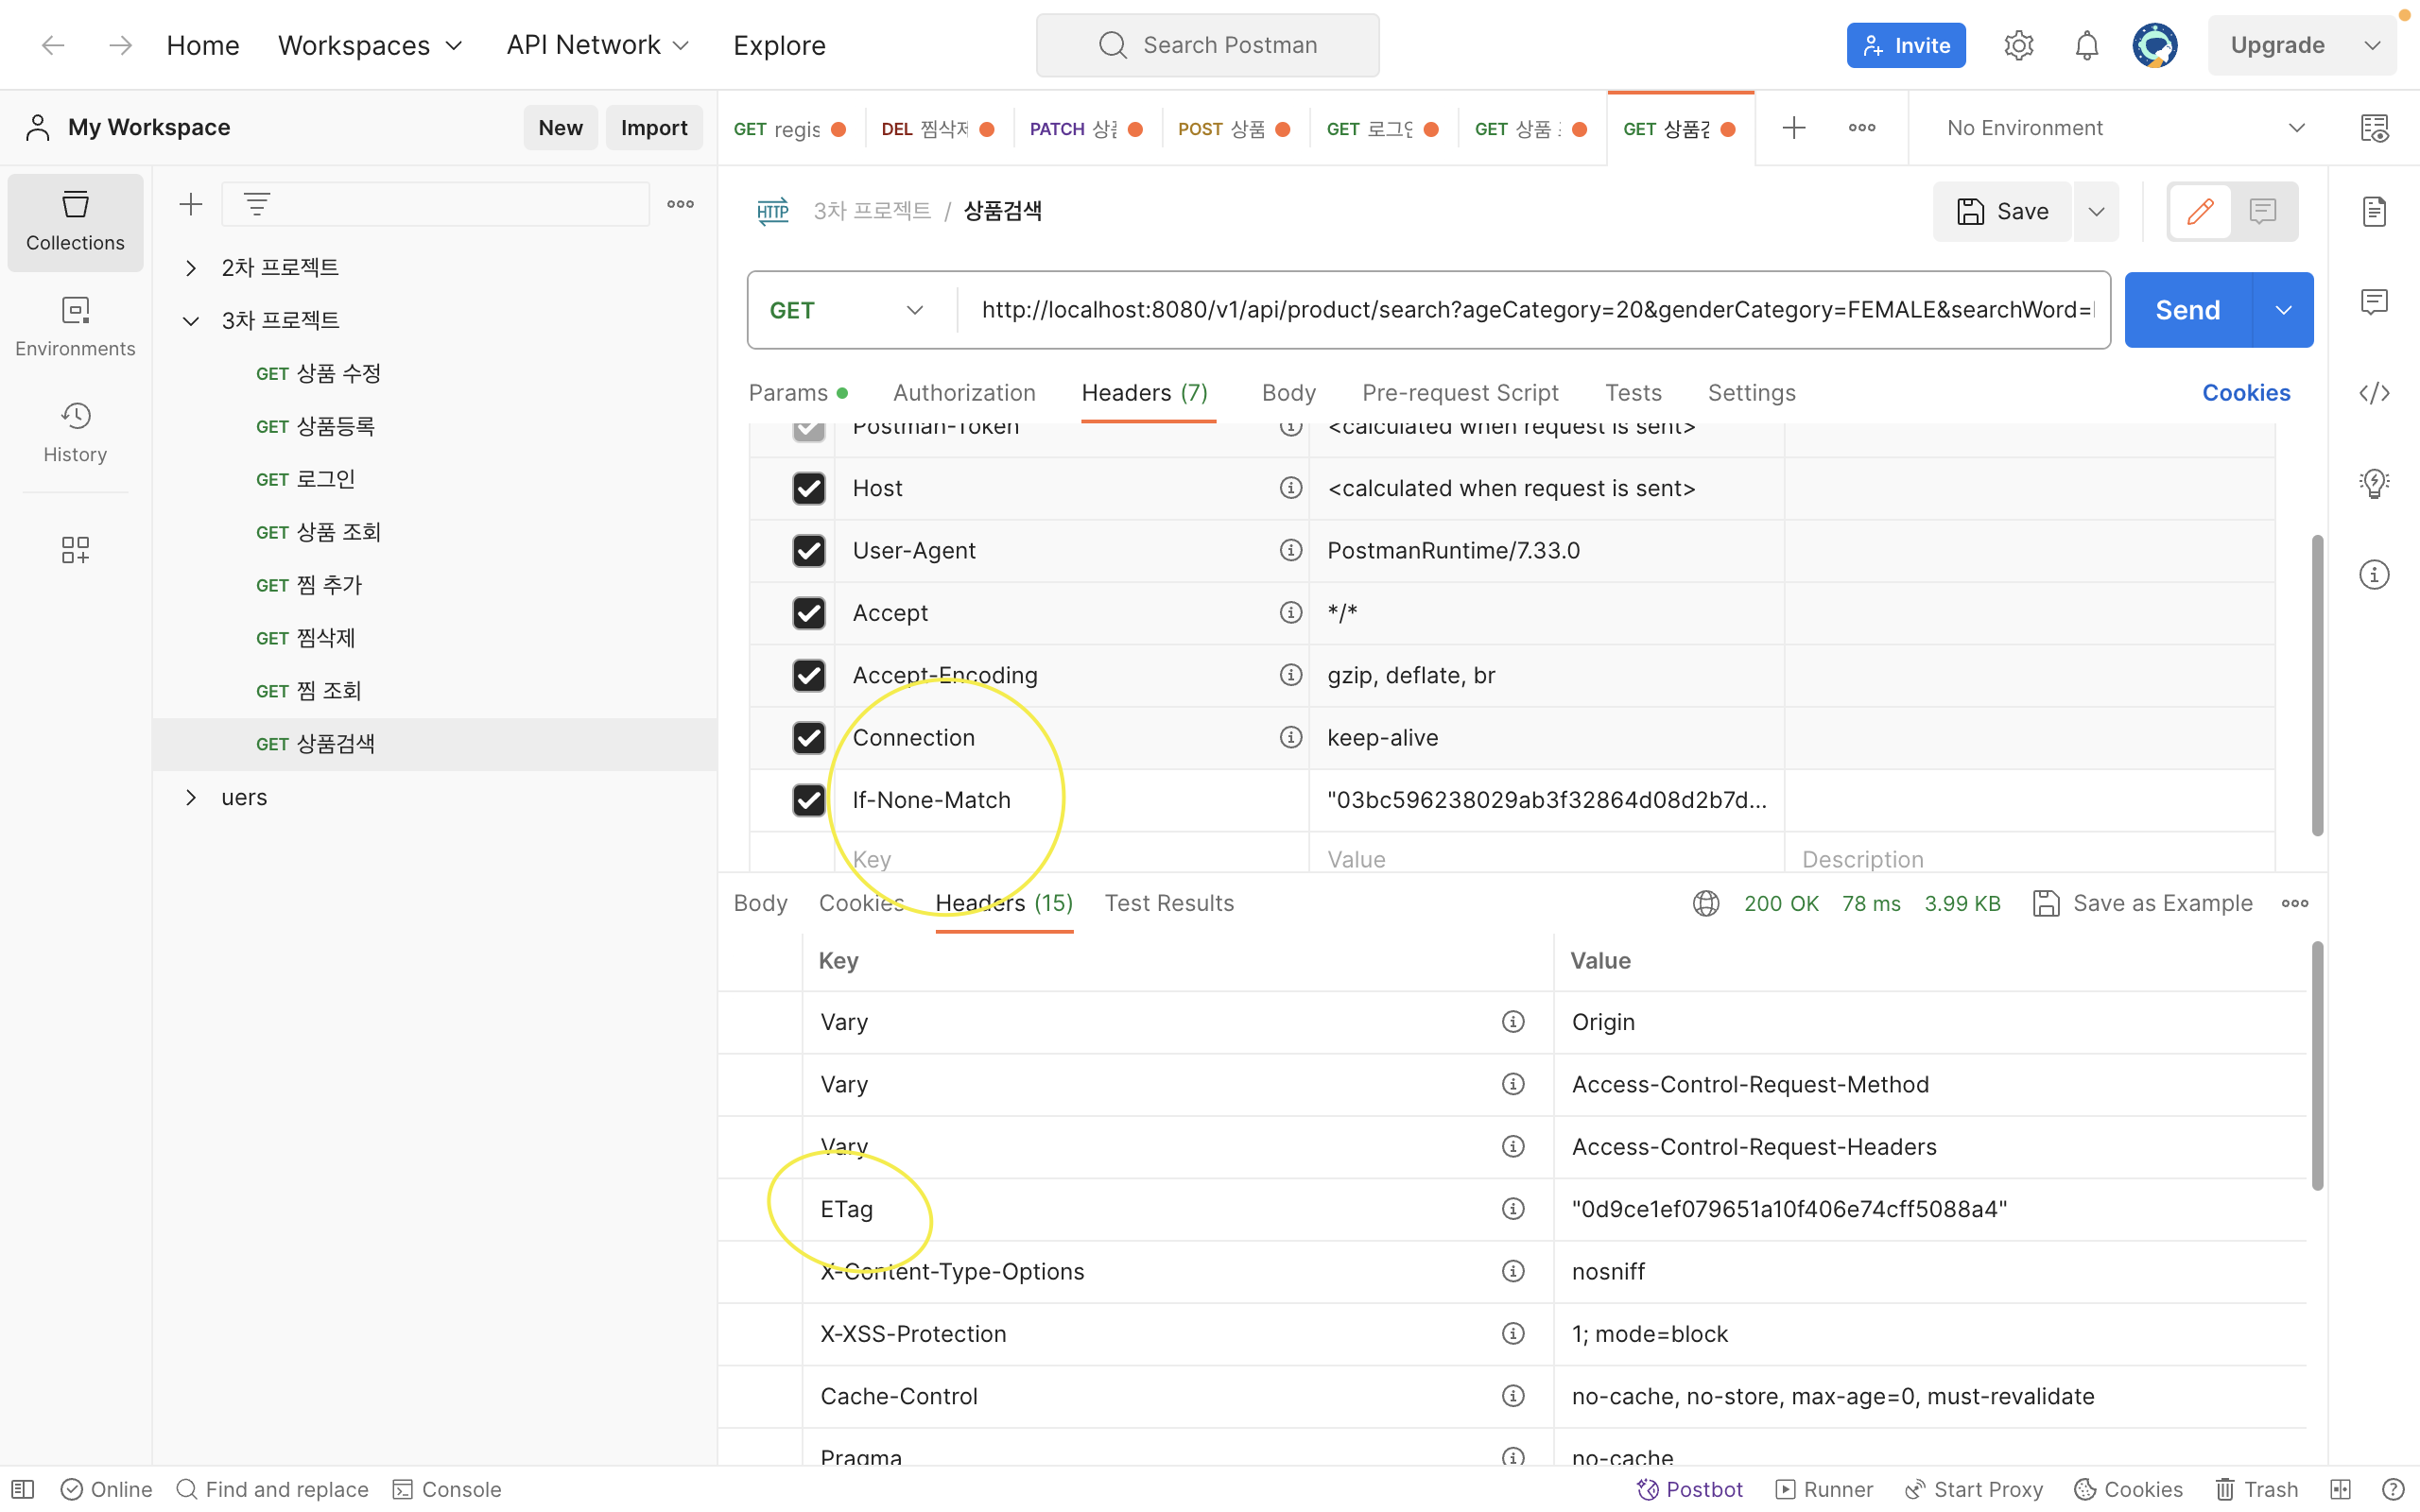Click the notifications bell icon
Image resolution: width=2420 pixels, height=1512 pixels.
pos(2086,45)
